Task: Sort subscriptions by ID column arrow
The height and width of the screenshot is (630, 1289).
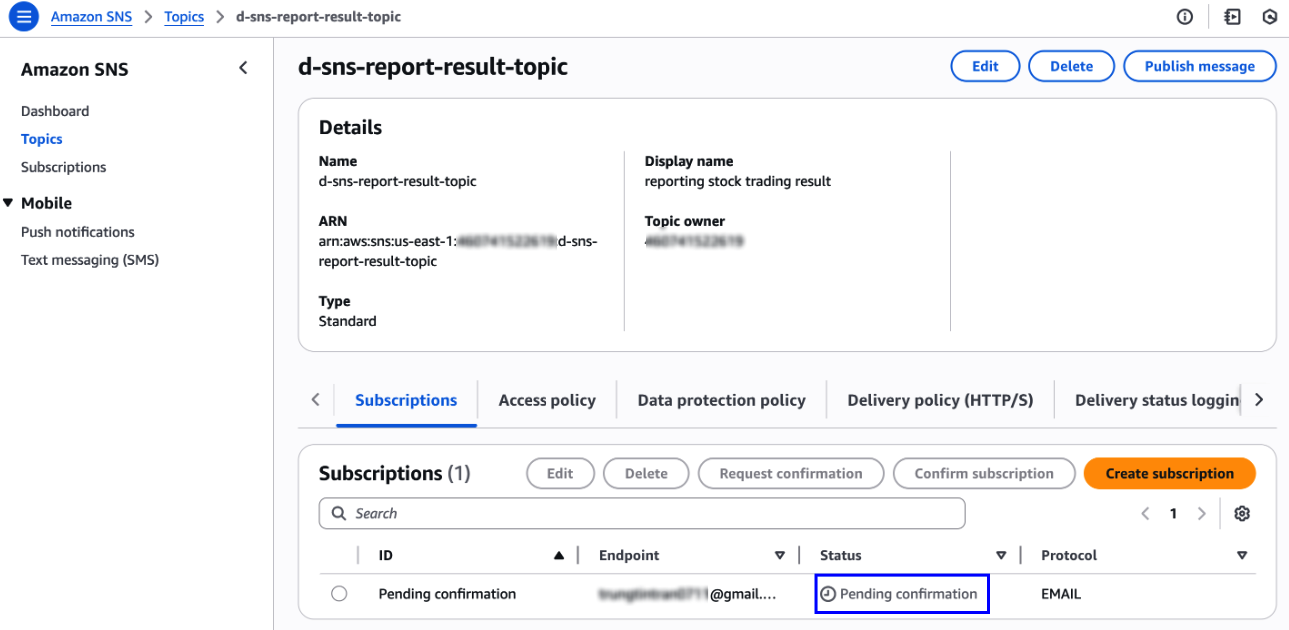Action: 559,556
